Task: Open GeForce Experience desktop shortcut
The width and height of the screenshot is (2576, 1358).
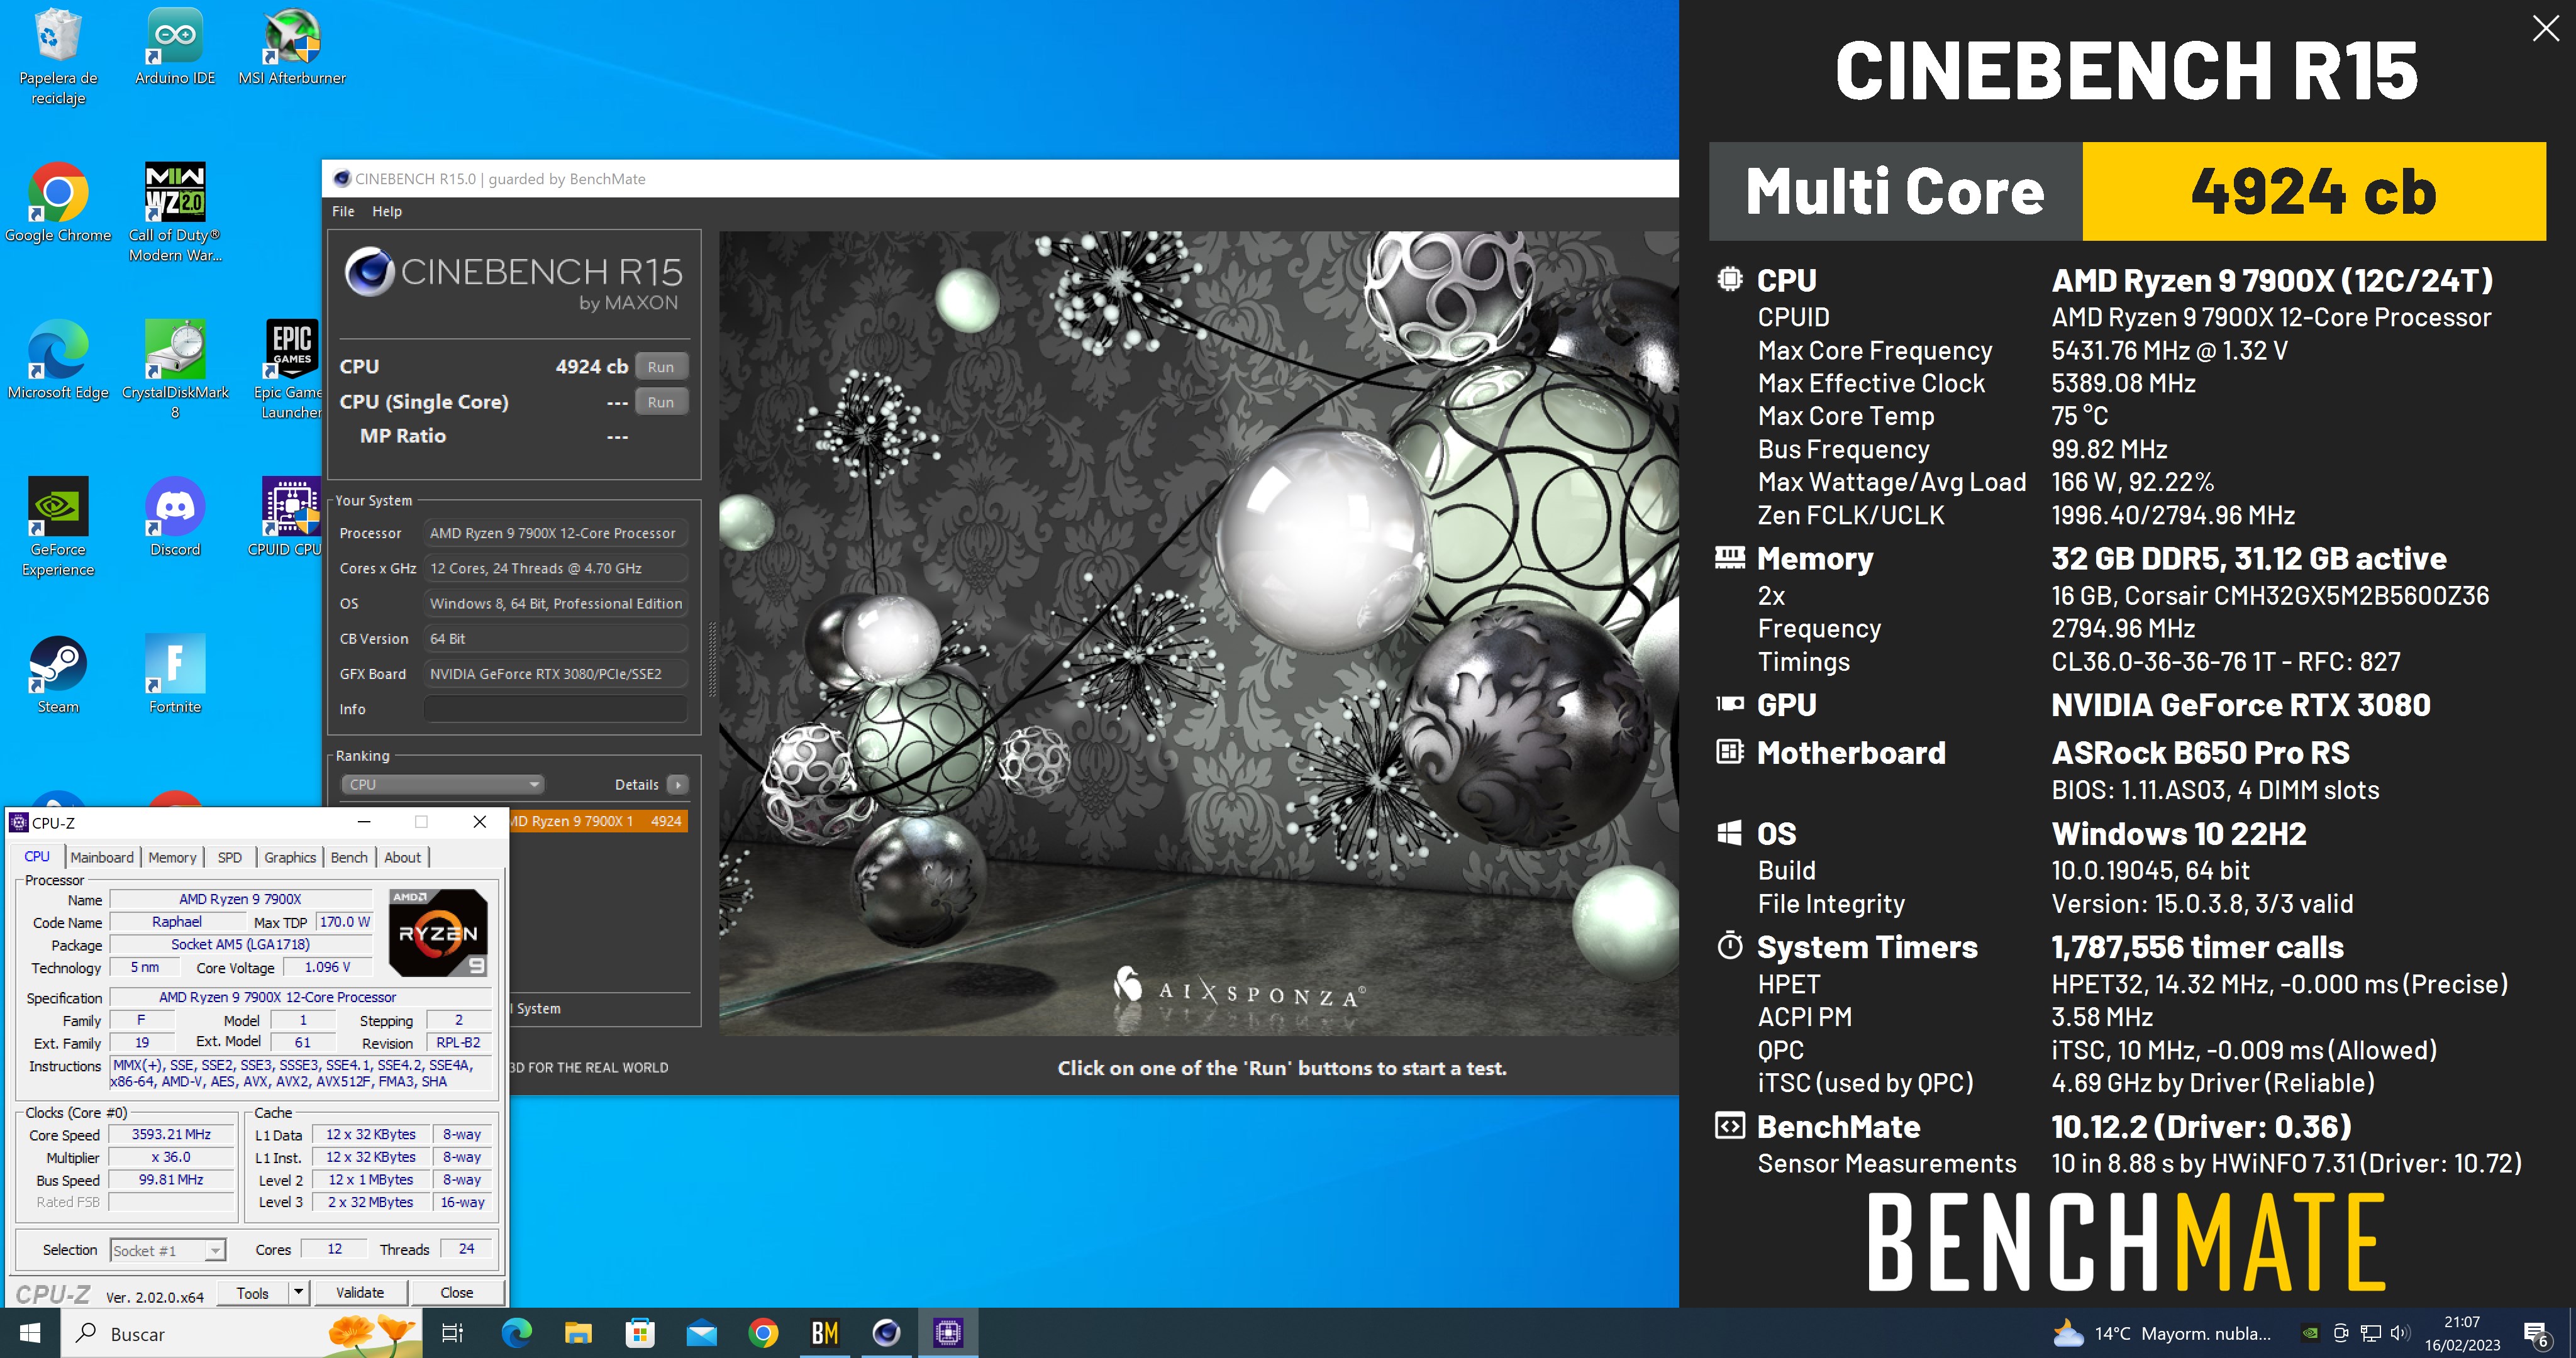Action: [58, 527]
